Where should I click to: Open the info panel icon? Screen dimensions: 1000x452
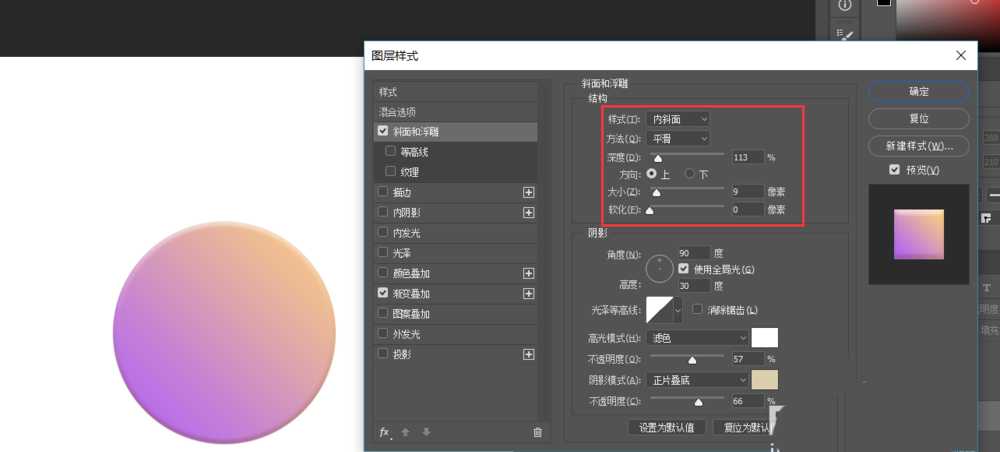coord(845,6)
